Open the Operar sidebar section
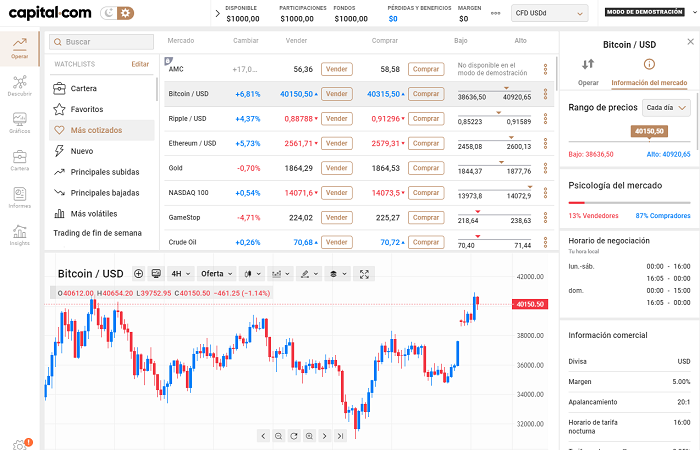Screen dimensions: 700x450 click(x=20, y=48)
